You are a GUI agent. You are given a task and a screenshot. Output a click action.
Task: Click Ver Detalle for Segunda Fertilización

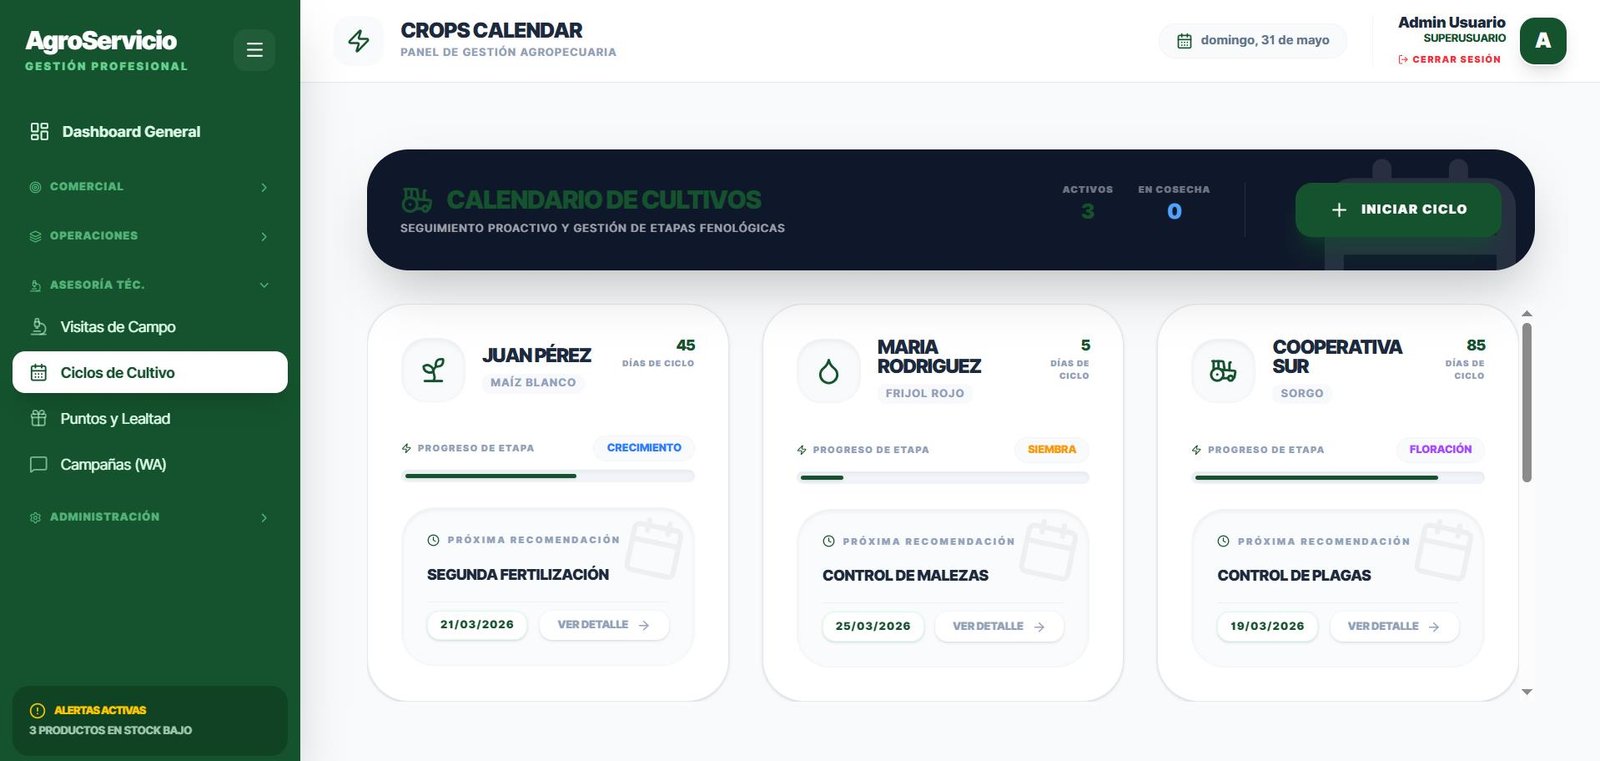coord(604,625)
